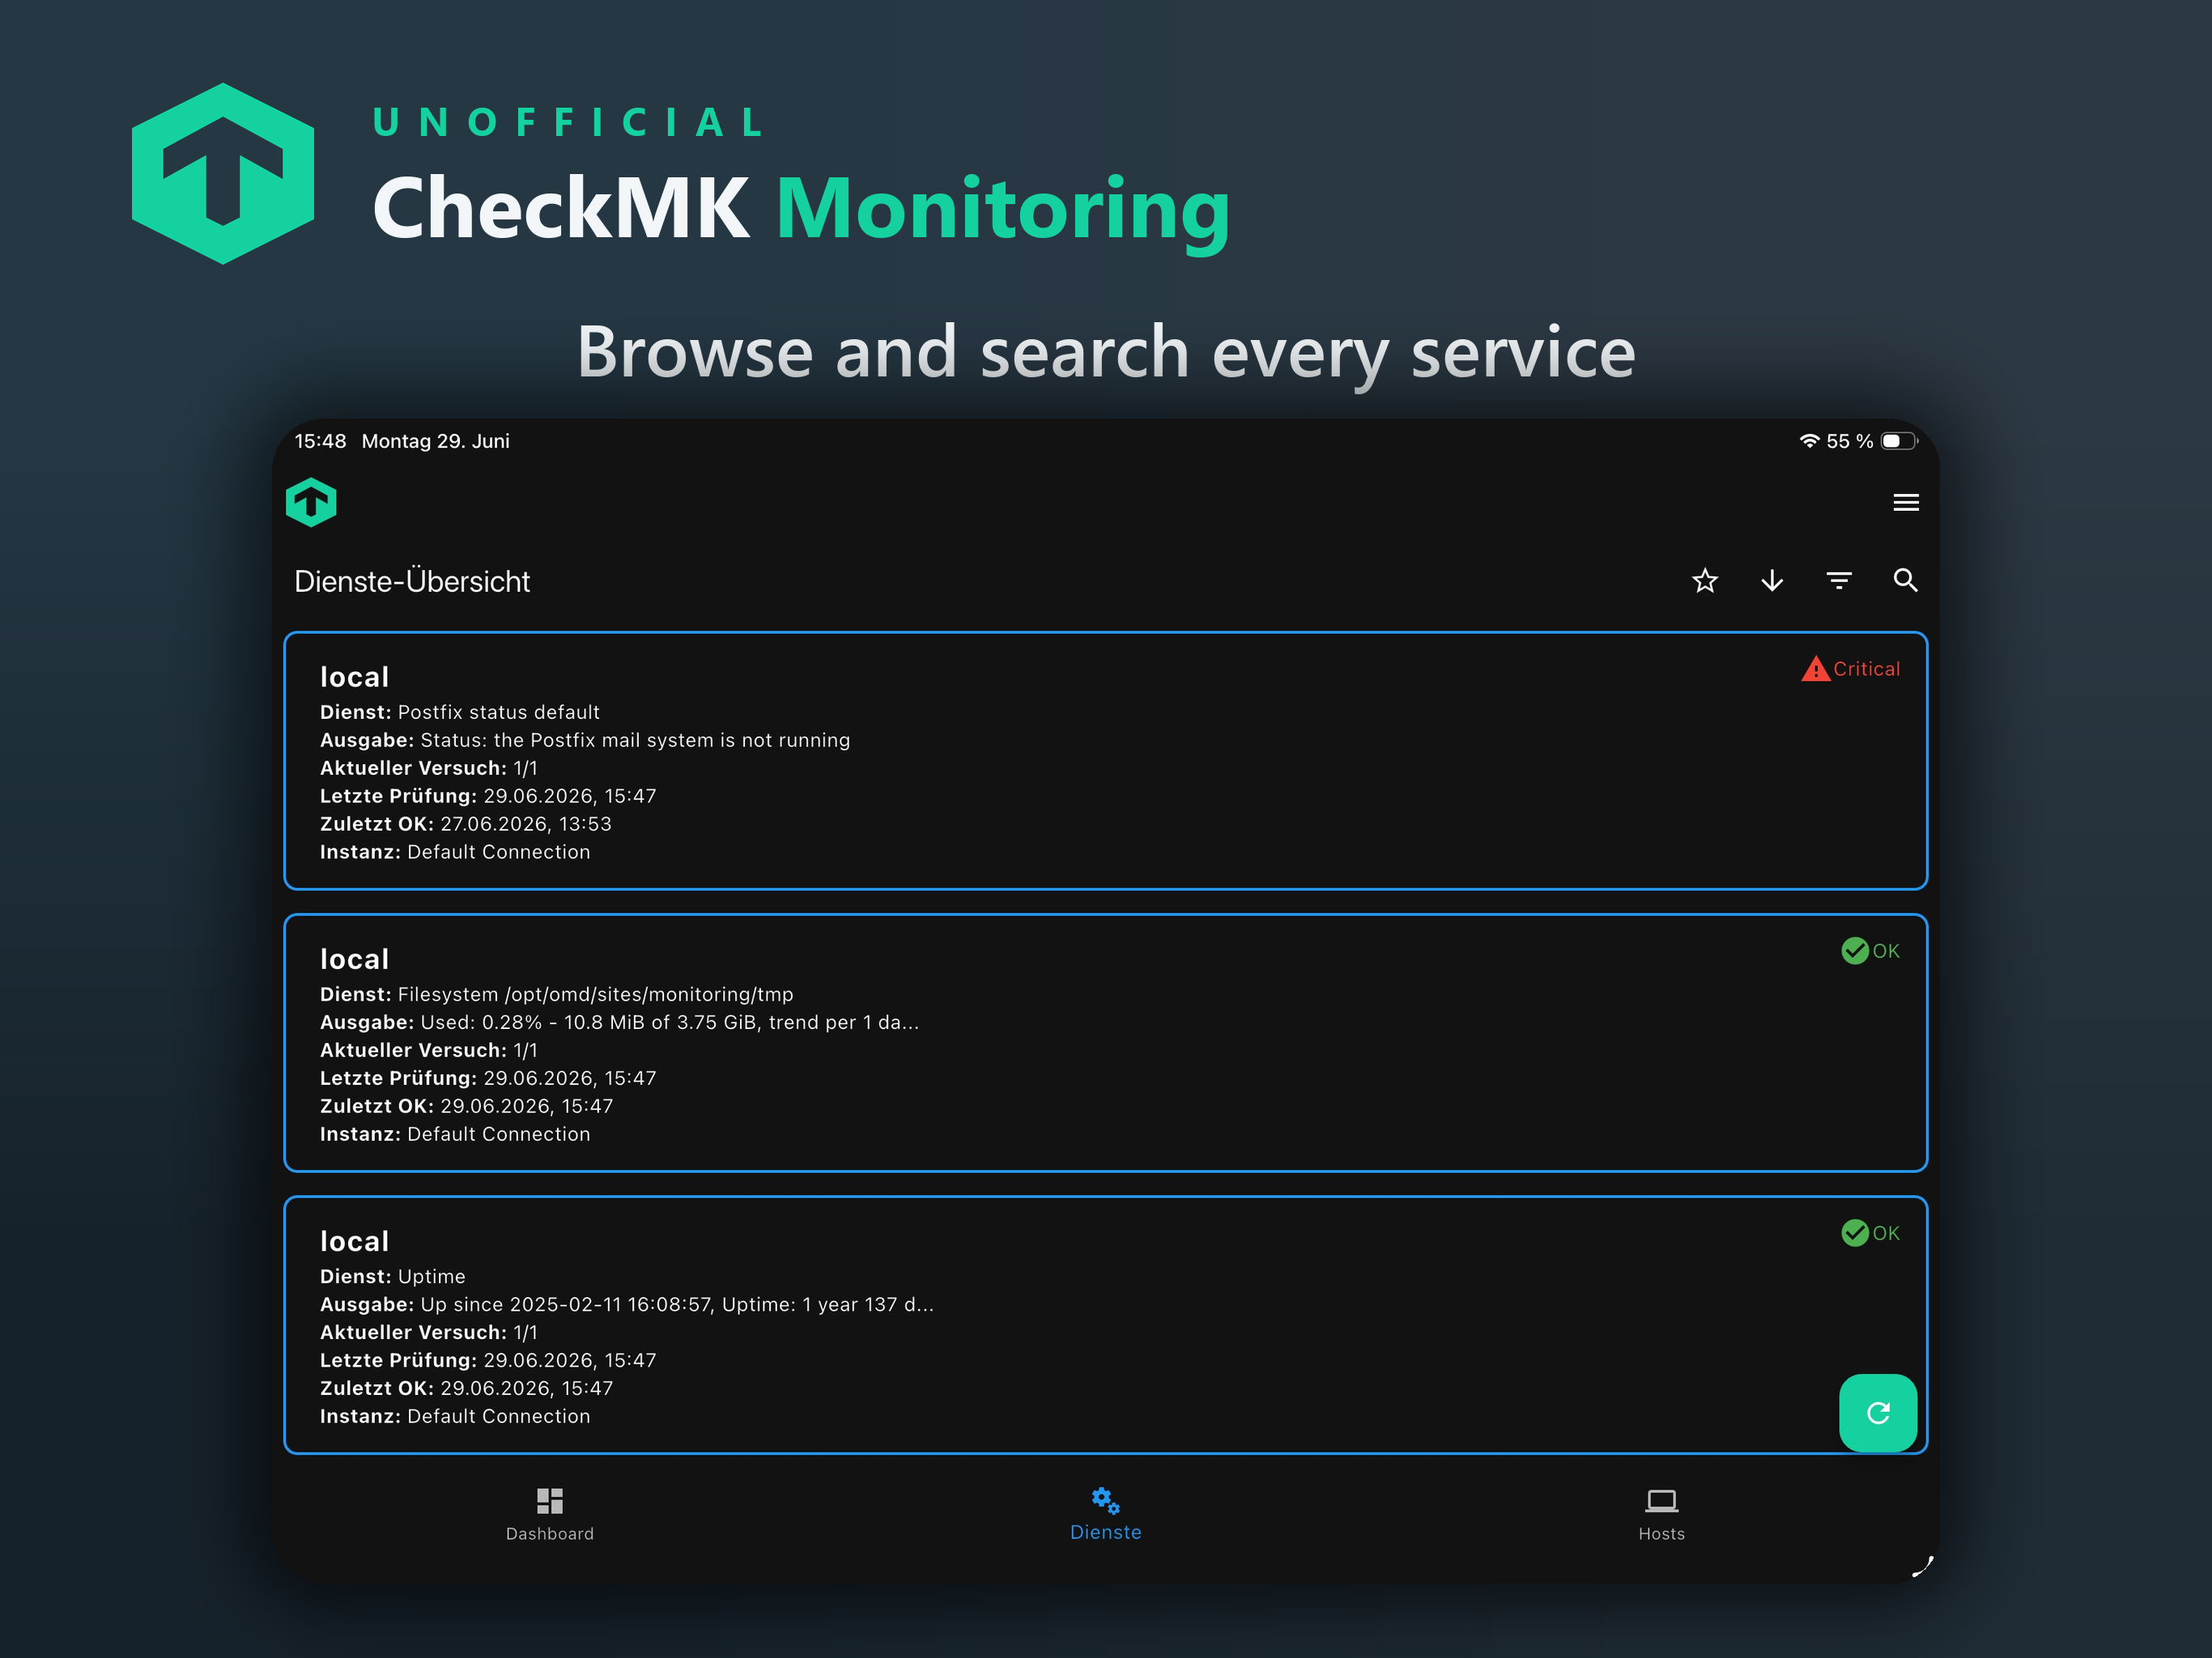Viewport: 2212px width, 1658px height.
Task: Open the filter list icon
Action: coord(1839,581)
